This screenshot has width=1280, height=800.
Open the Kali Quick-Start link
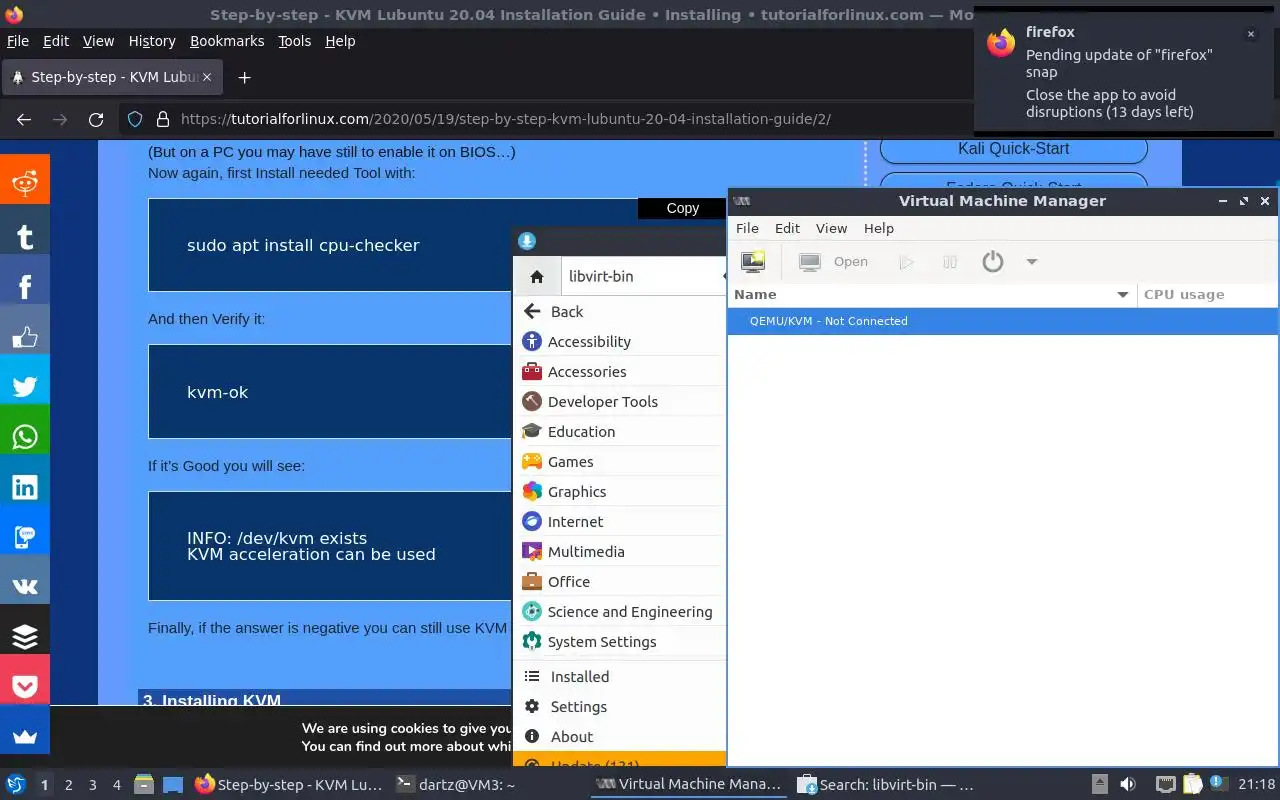tap(1013, 149)
